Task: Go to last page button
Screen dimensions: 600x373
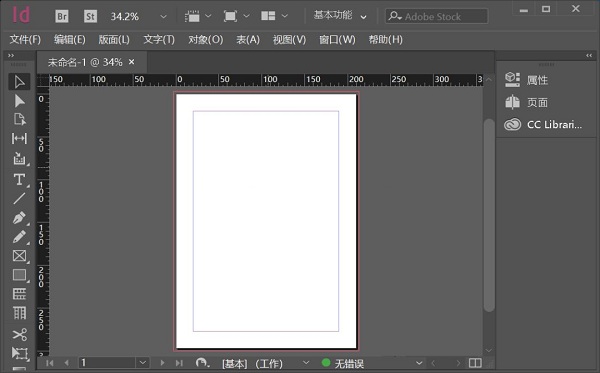Action: (x=179, y=363)
